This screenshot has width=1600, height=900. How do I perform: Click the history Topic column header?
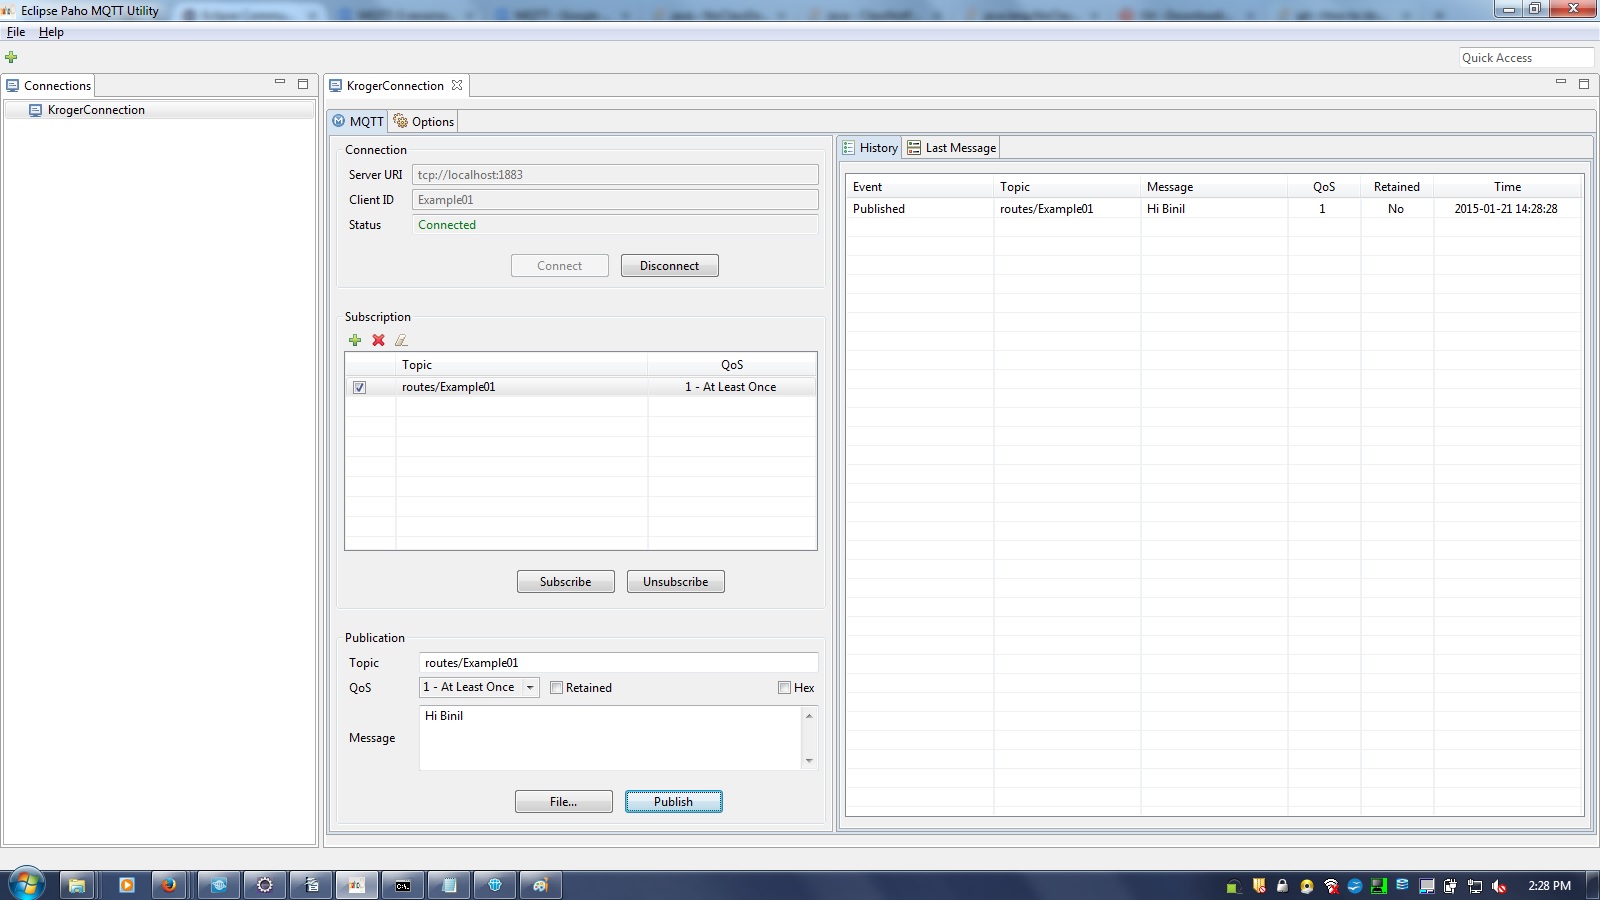click(x=1067, y=187)
